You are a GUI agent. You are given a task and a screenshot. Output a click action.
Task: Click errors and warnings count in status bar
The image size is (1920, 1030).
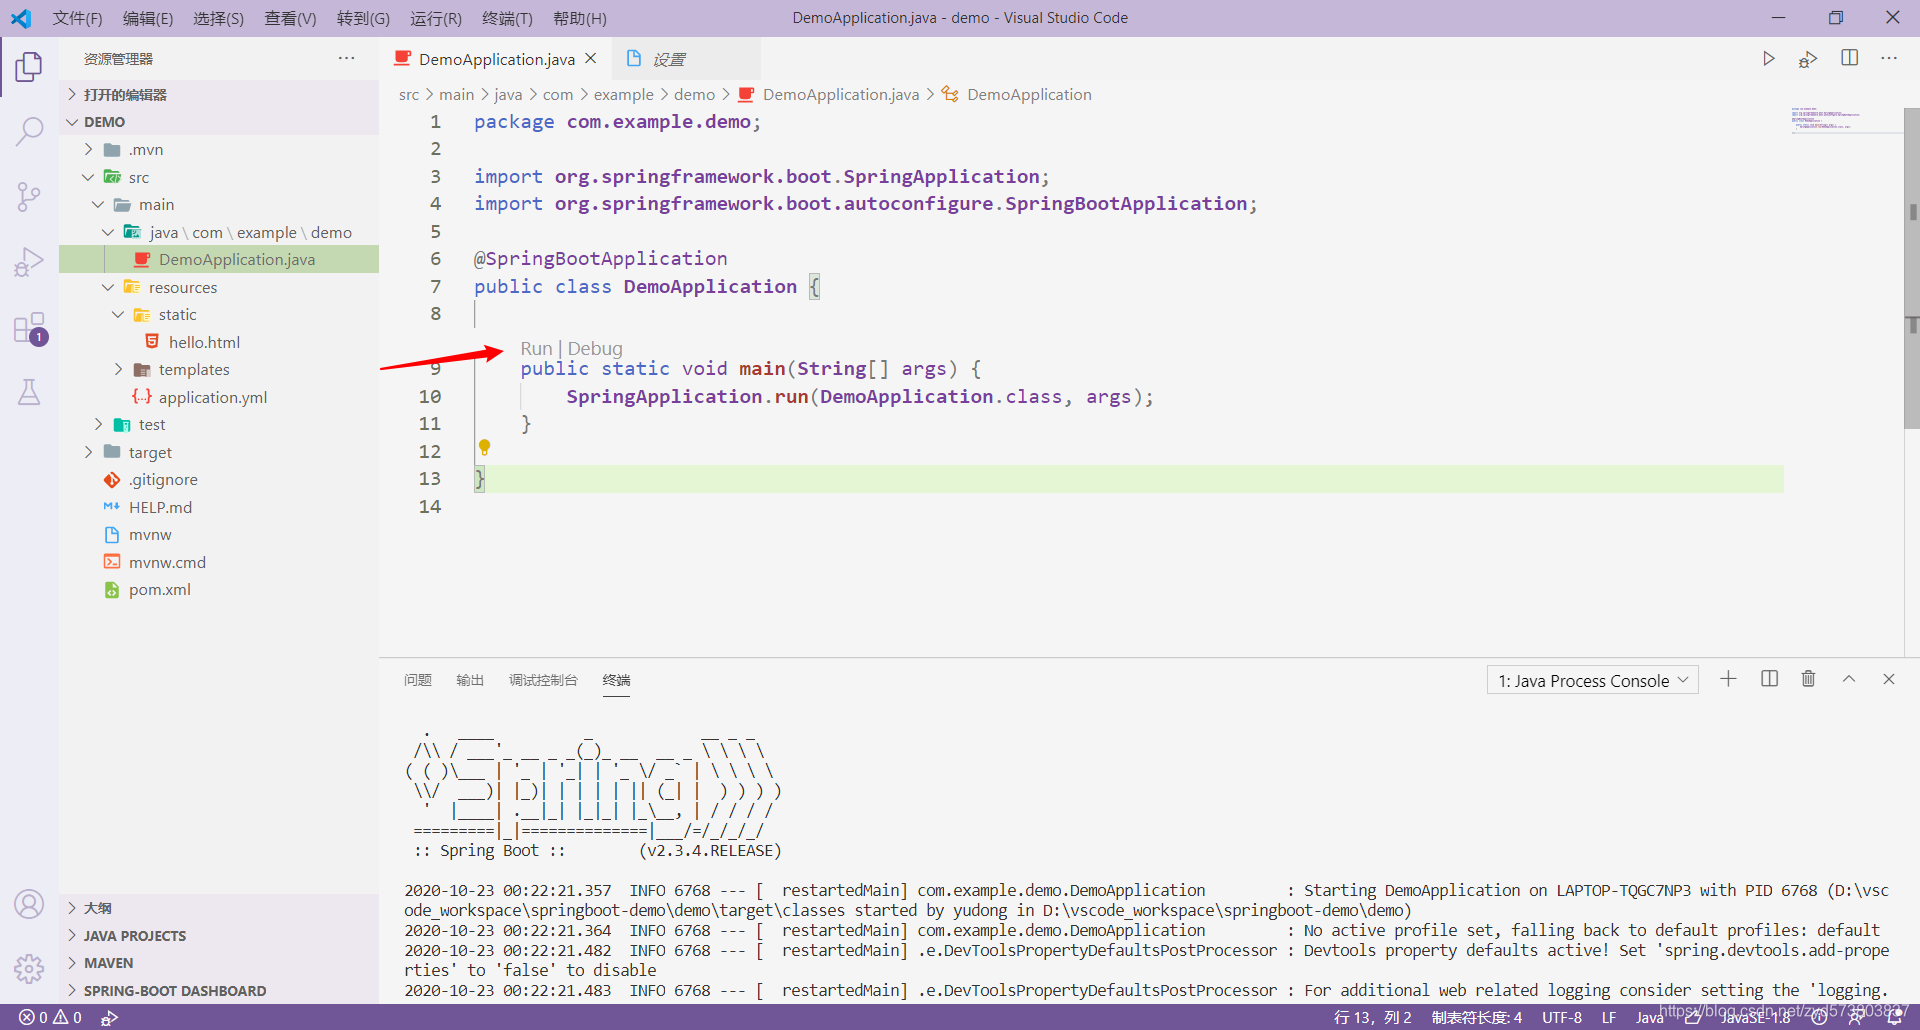tap(50, 1017)
